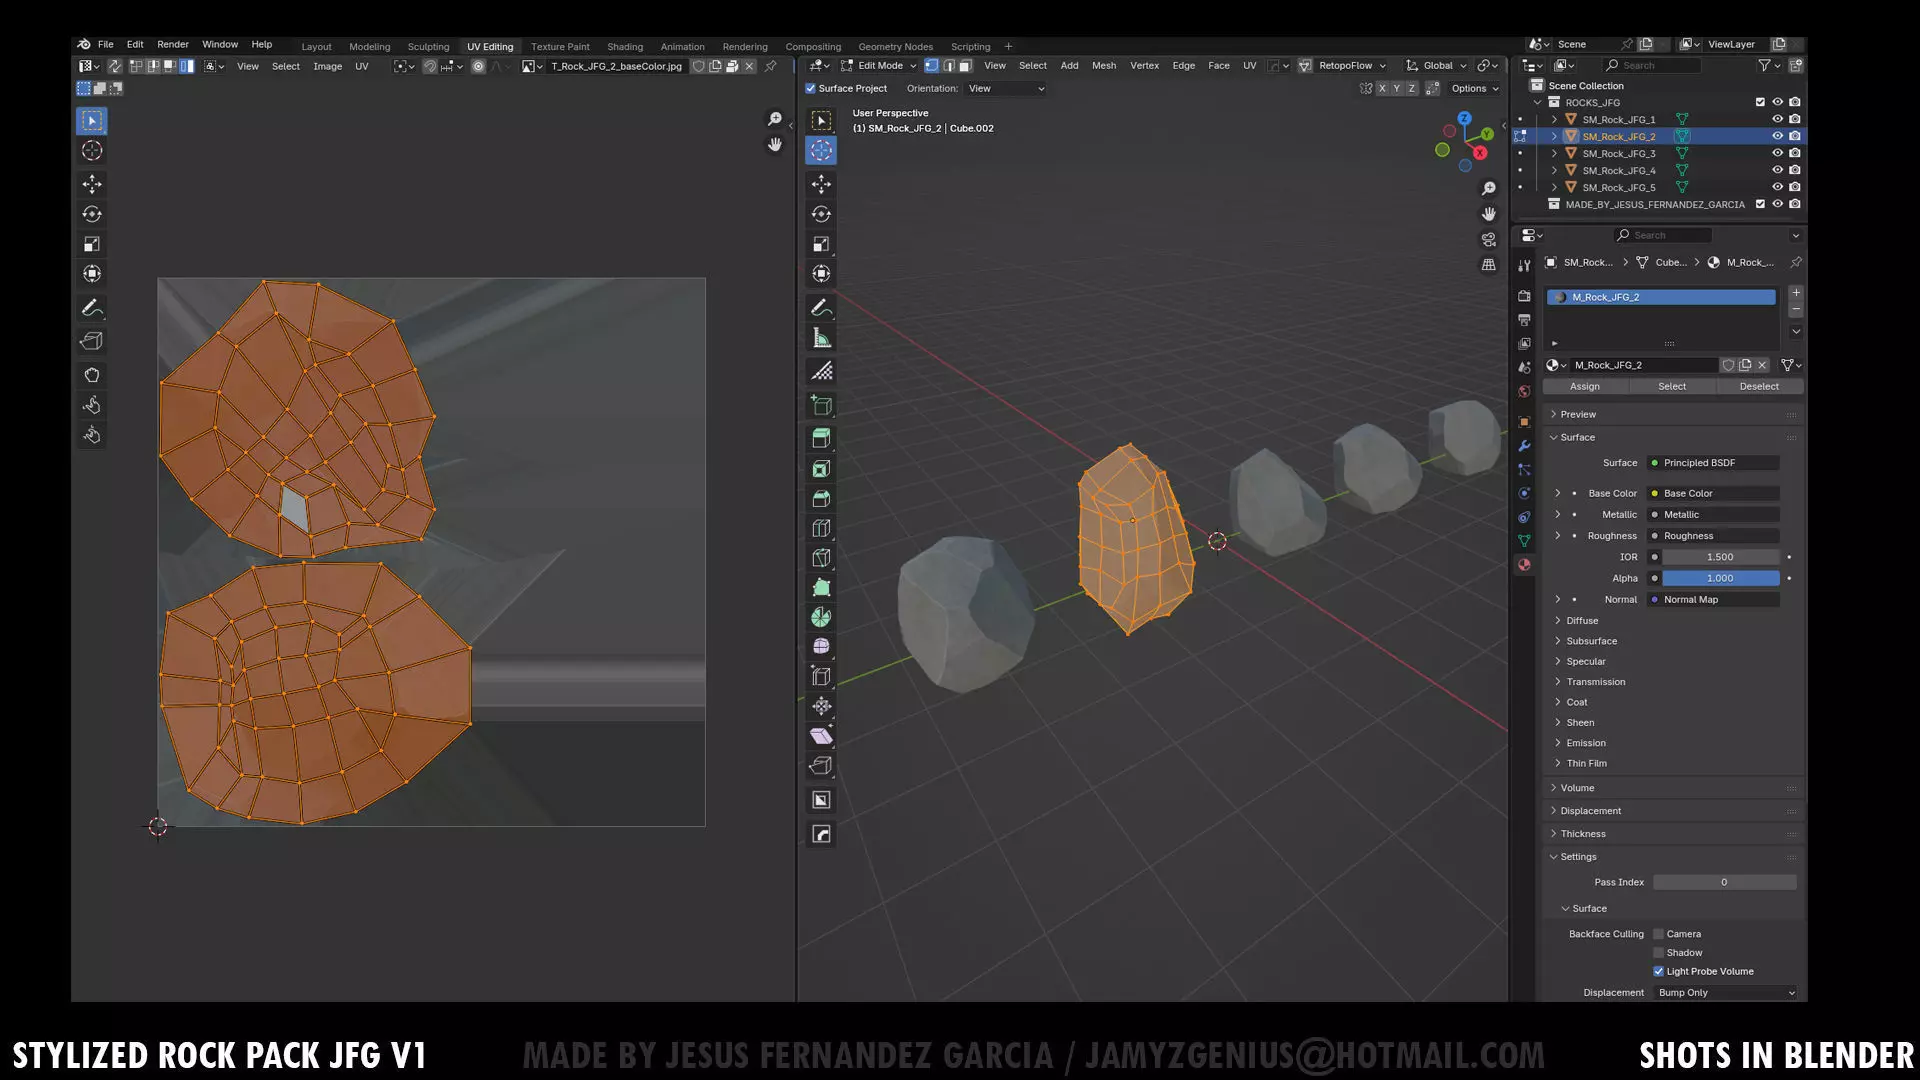The height and width of the screenshot is (1080, 1920).
Task: Select the Loop Cut tool
Action: 821,528
